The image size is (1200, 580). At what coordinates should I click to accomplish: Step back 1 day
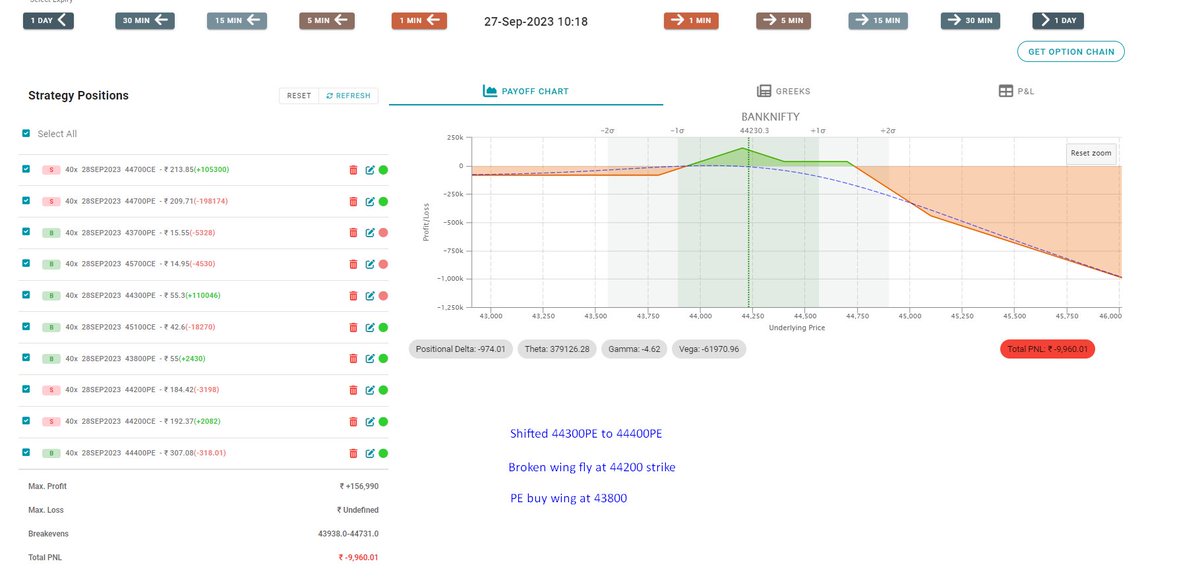click(49, 20)
